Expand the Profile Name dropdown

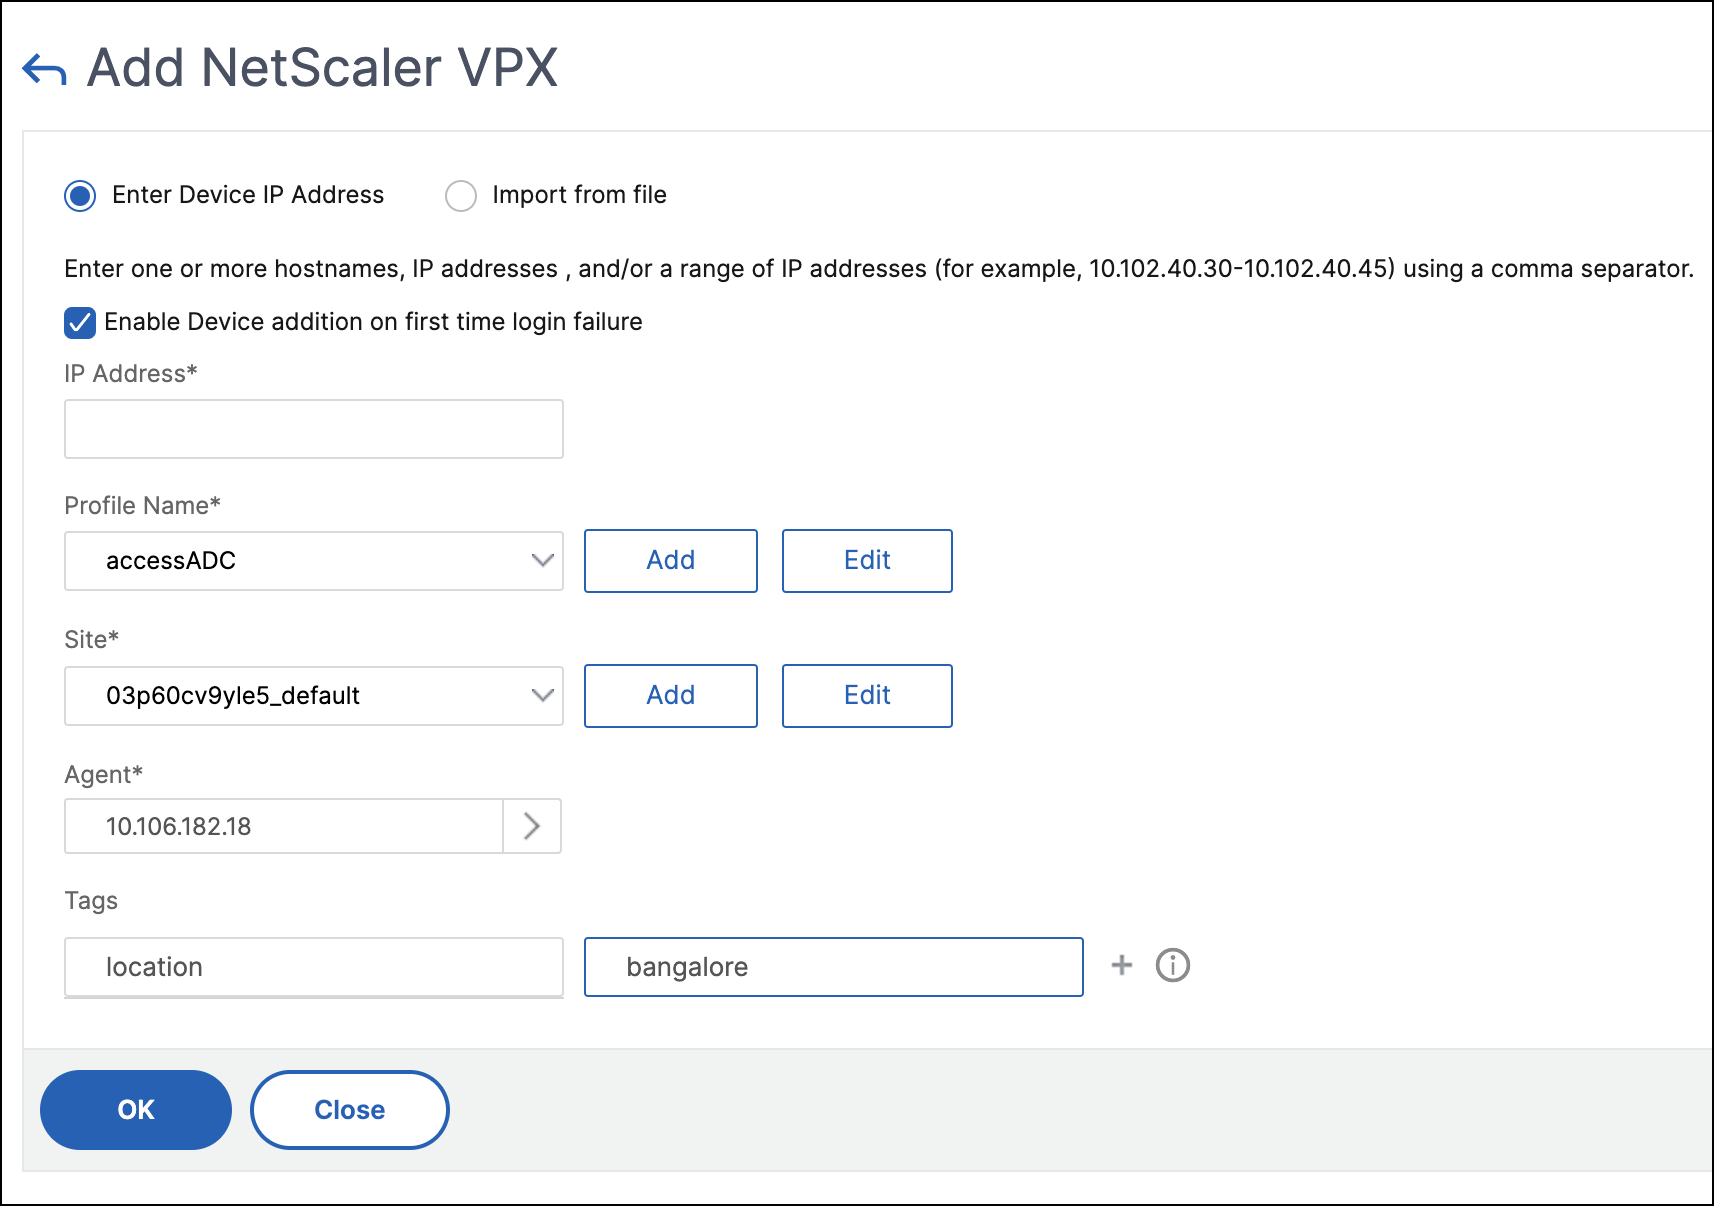pos(314,561)
